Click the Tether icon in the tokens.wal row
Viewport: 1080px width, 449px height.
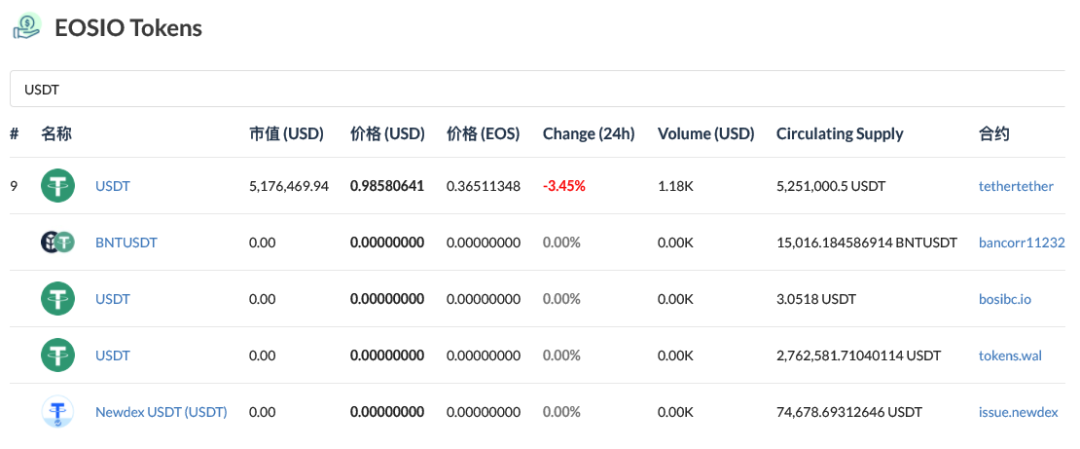tap(58, 355)
